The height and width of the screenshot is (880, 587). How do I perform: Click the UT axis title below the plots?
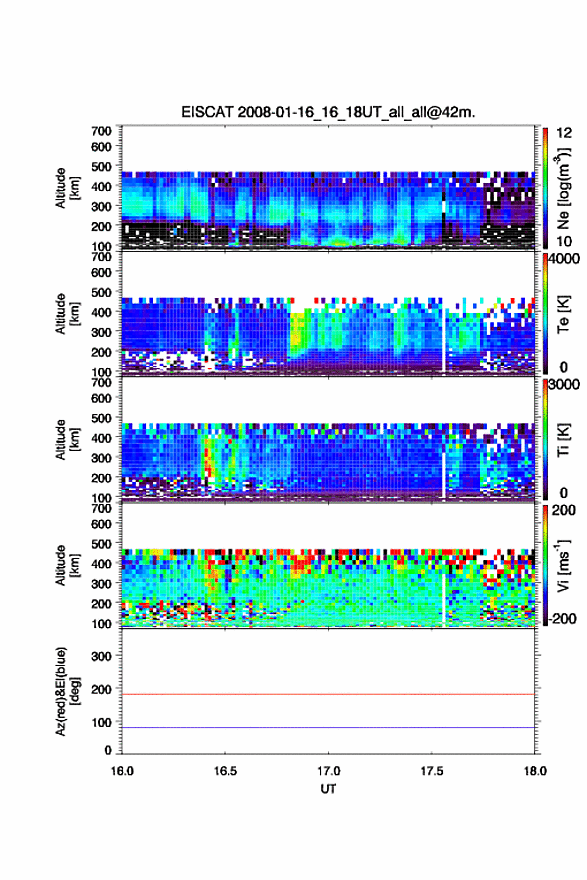[x=328, y=789]
